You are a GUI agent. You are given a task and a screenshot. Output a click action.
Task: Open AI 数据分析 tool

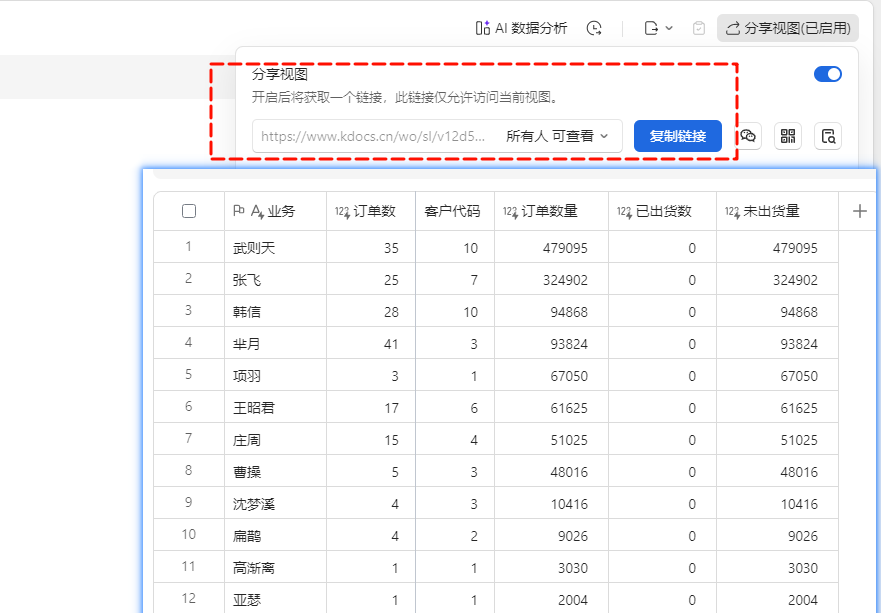pos(521,28)
